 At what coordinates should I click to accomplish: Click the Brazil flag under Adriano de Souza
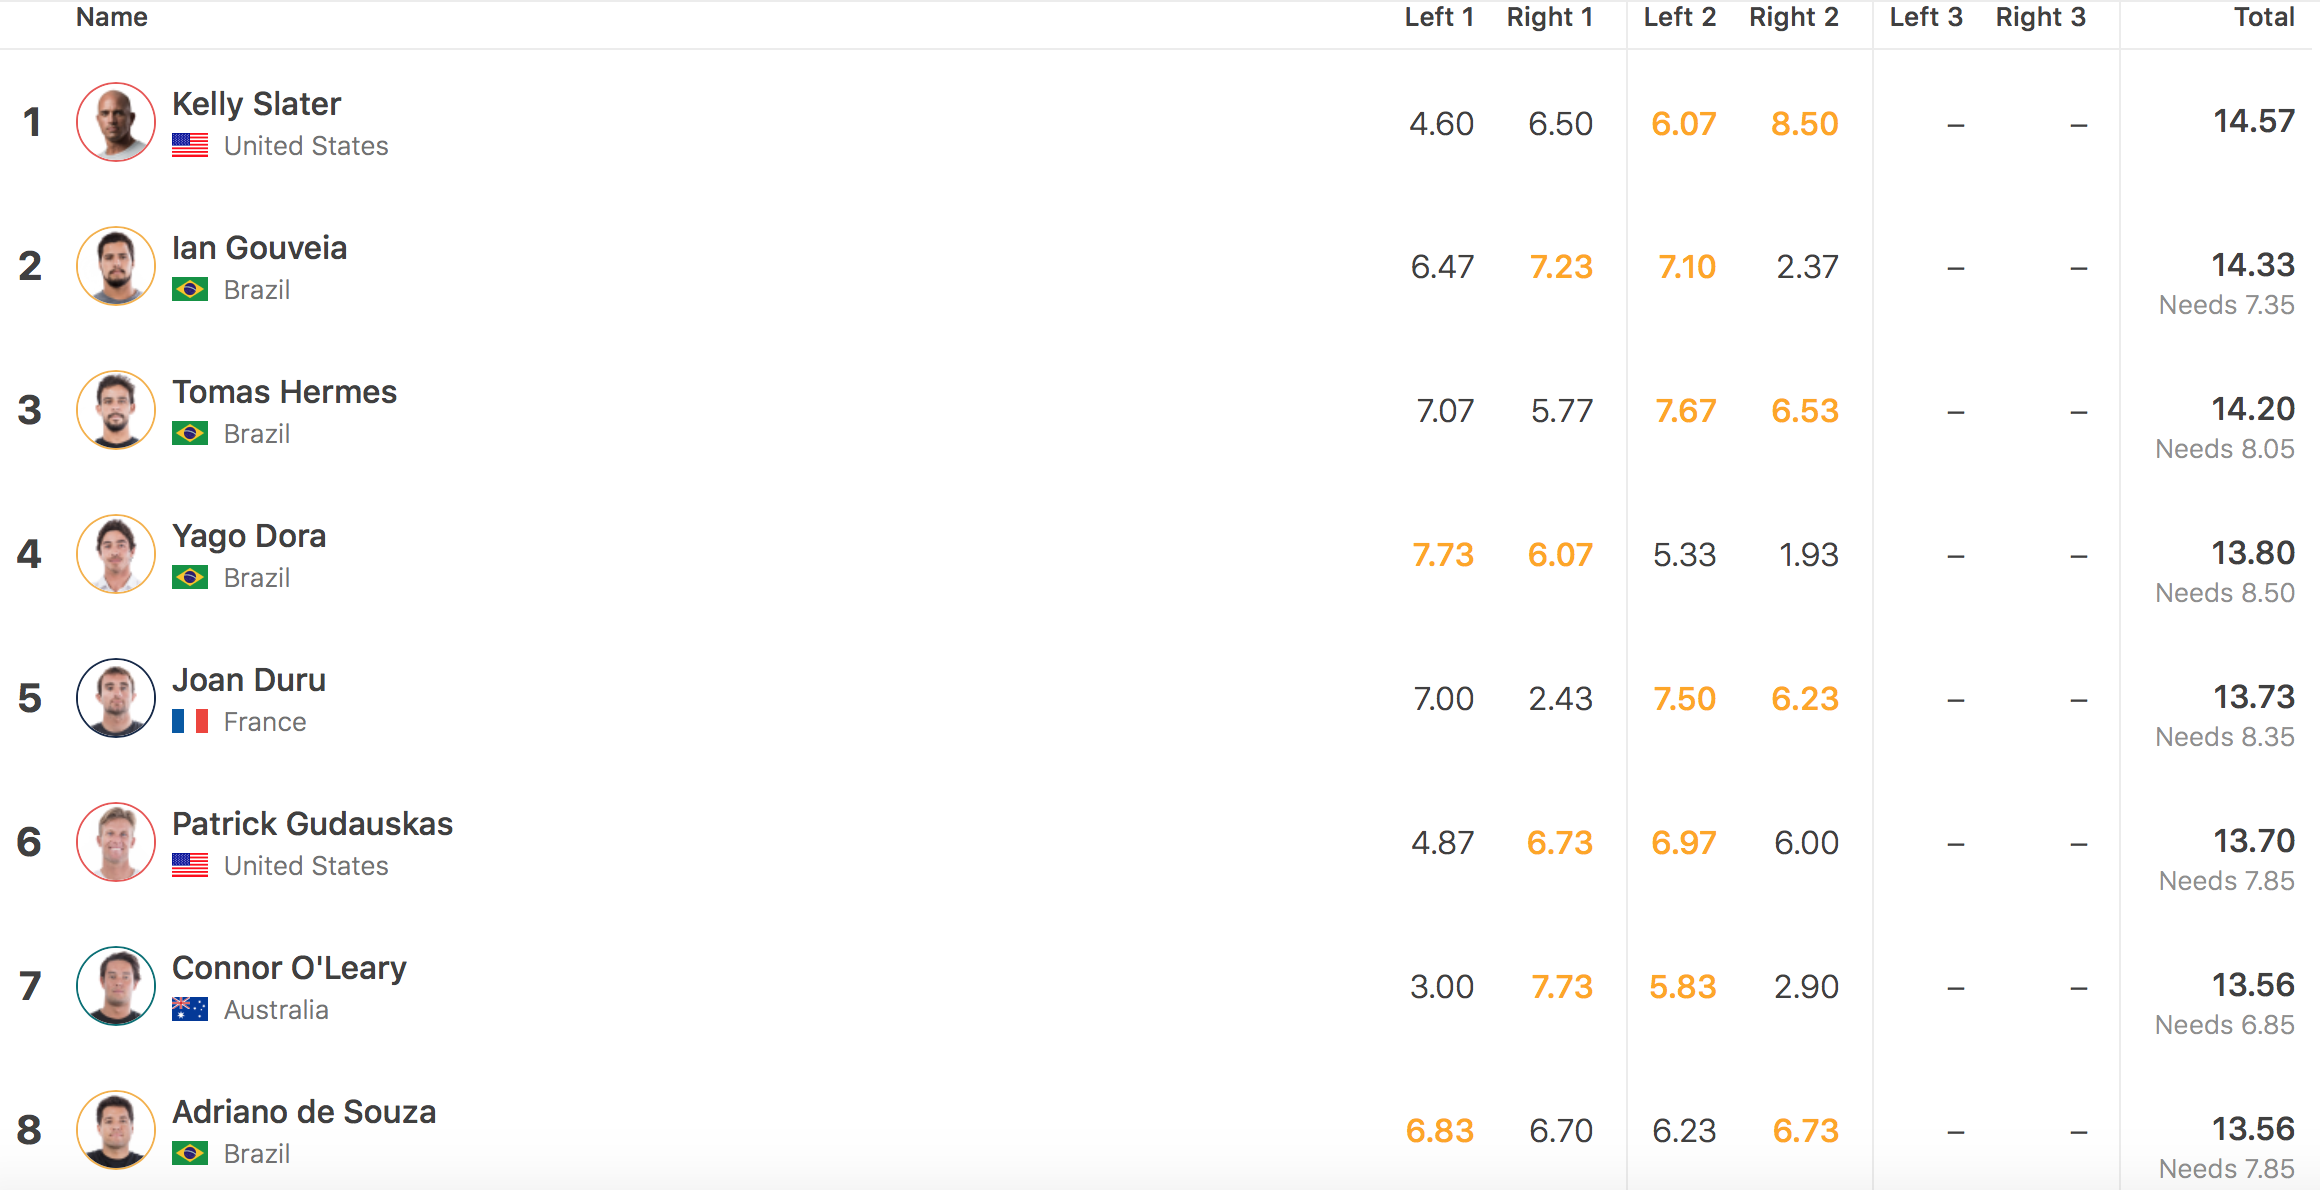click(x=190, y=1154)
